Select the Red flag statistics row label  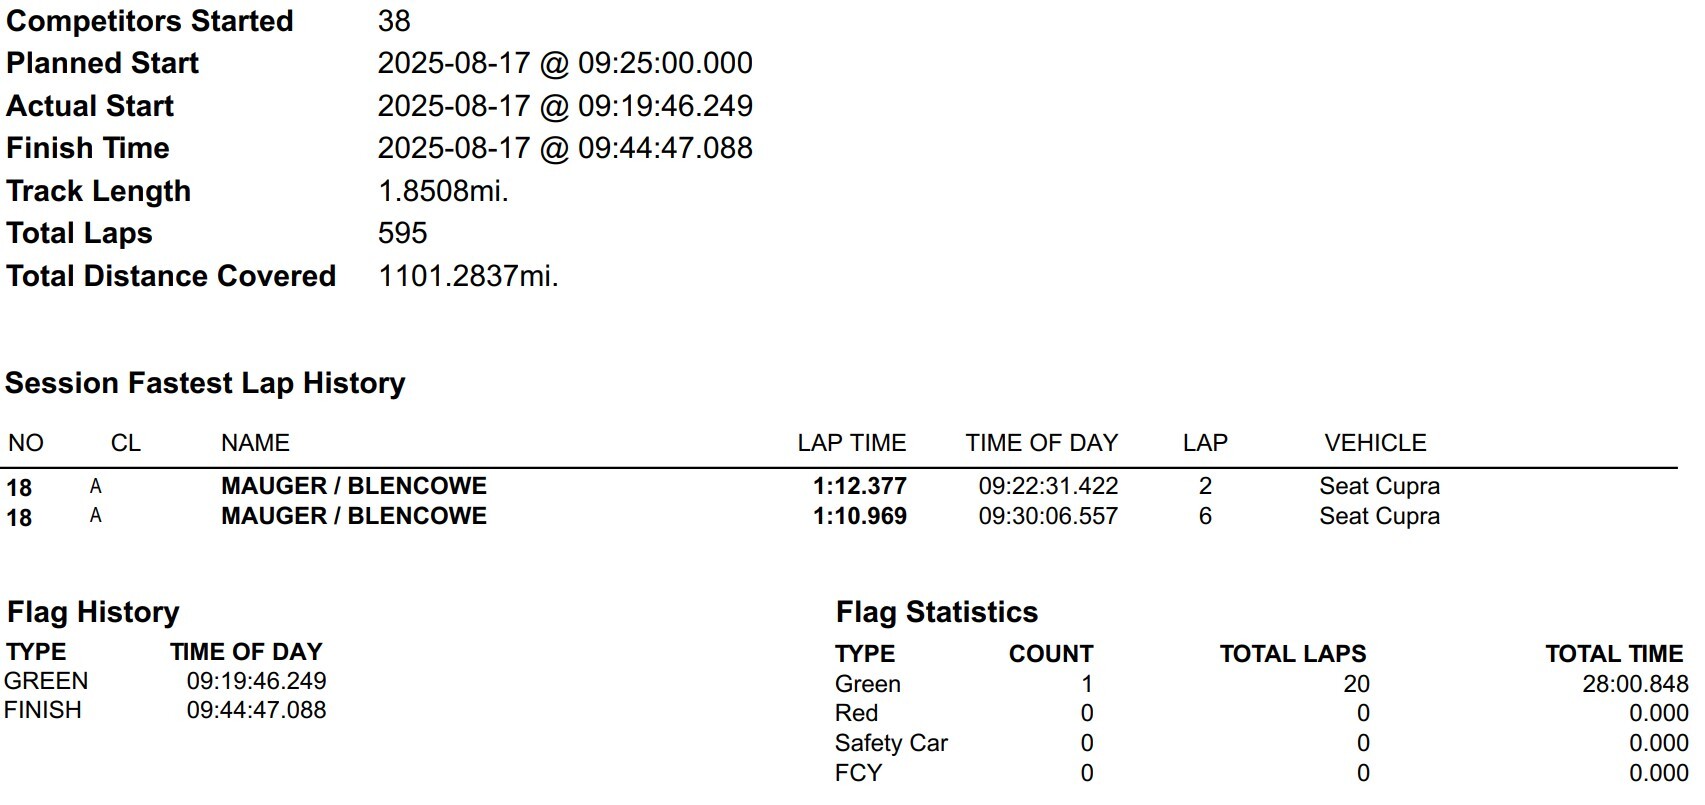pos(856,713)
